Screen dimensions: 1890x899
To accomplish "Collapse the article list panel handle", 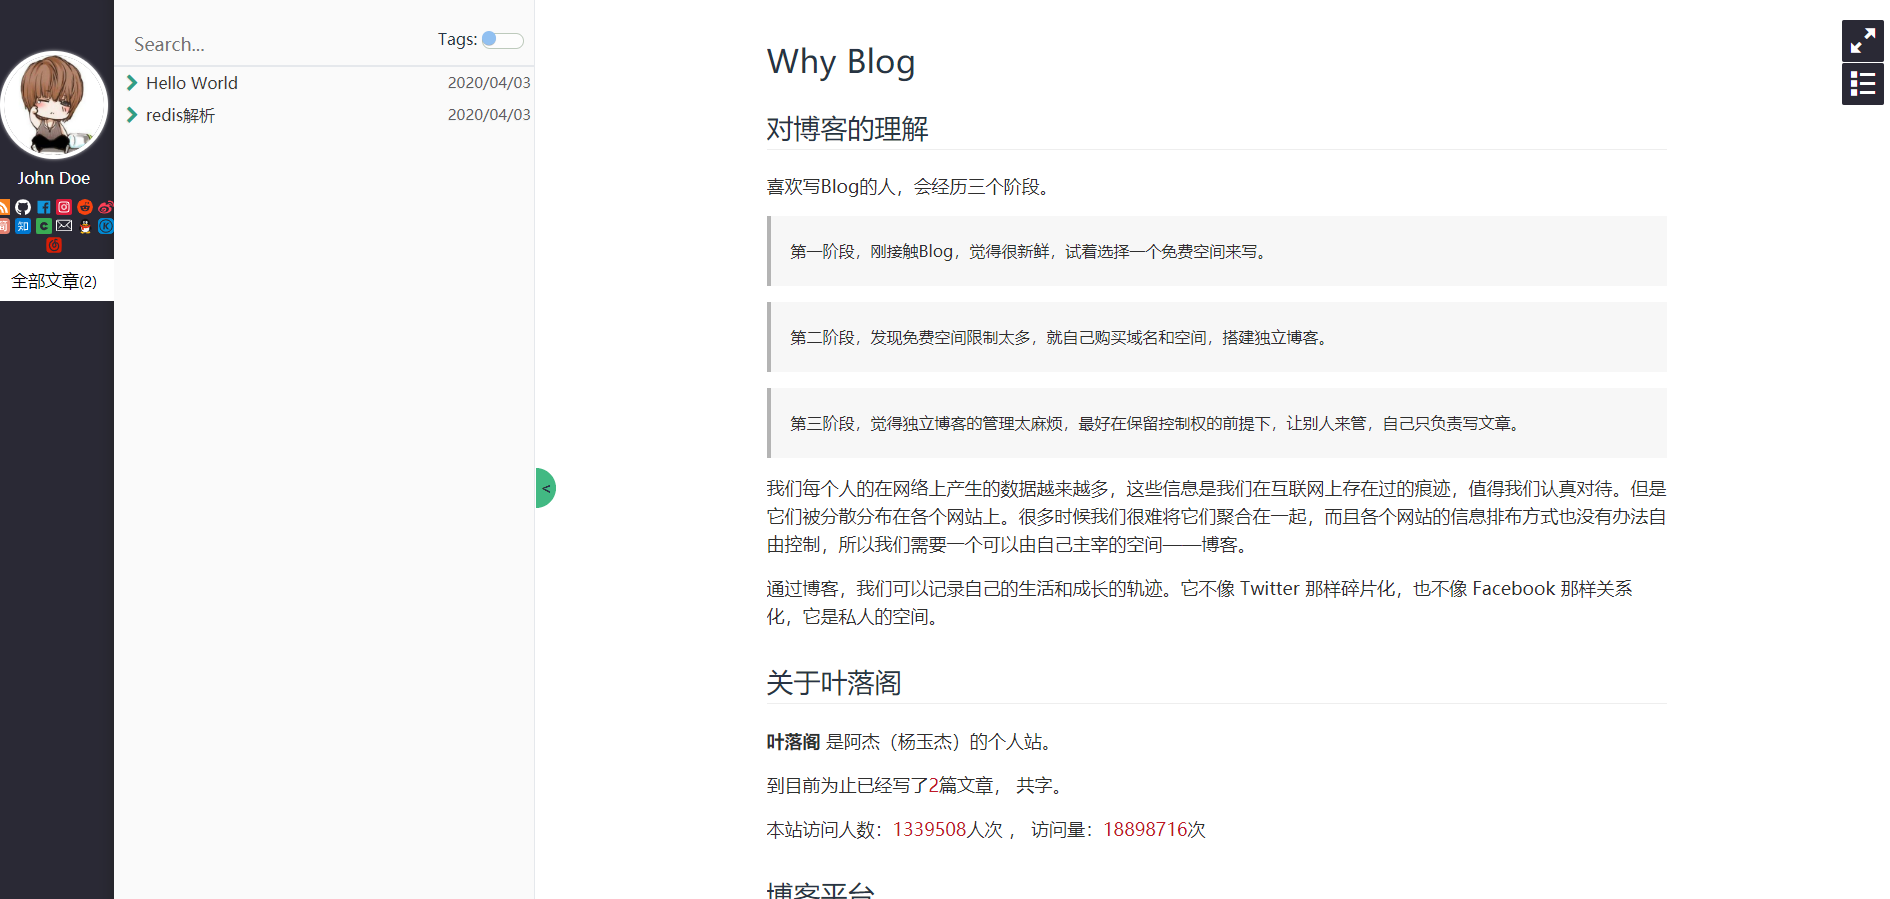I will click(x=545, y=488).
